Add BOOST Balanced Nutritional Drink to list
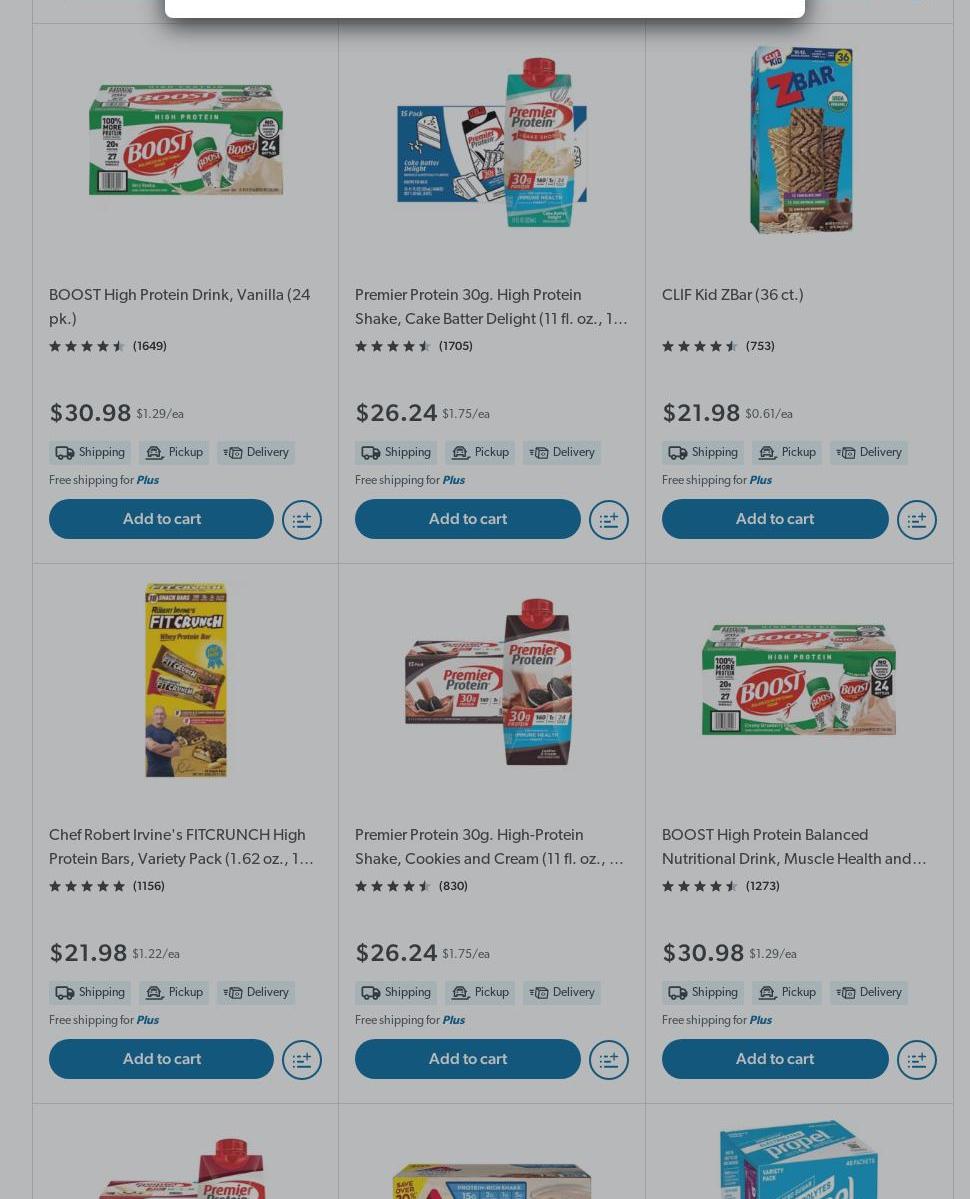The image size is (970, 1199). click(x=916, y=1060)
